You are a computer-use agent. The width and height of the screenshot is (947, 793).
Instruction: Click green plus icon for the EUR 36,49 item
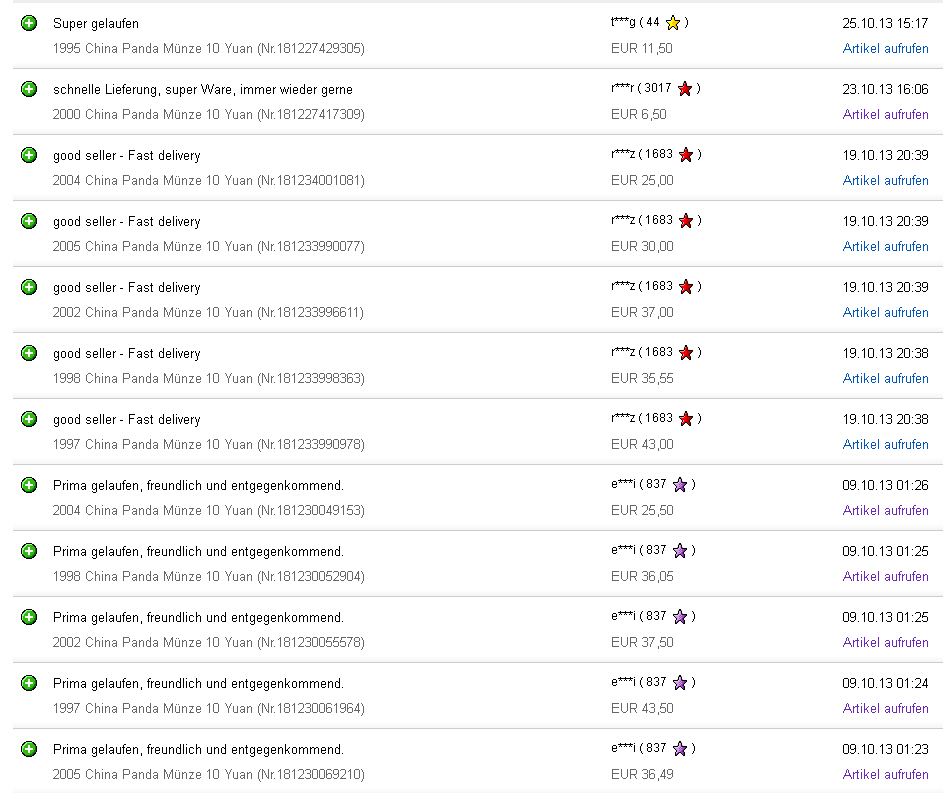click(x=29, y=749)
